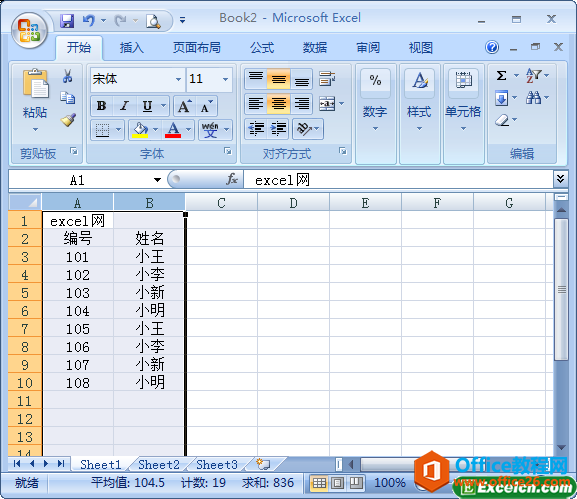Image resolution: width=577 pixels, height=499 pixels.
Task: Select column C header
Action: [x=221, y=202]
